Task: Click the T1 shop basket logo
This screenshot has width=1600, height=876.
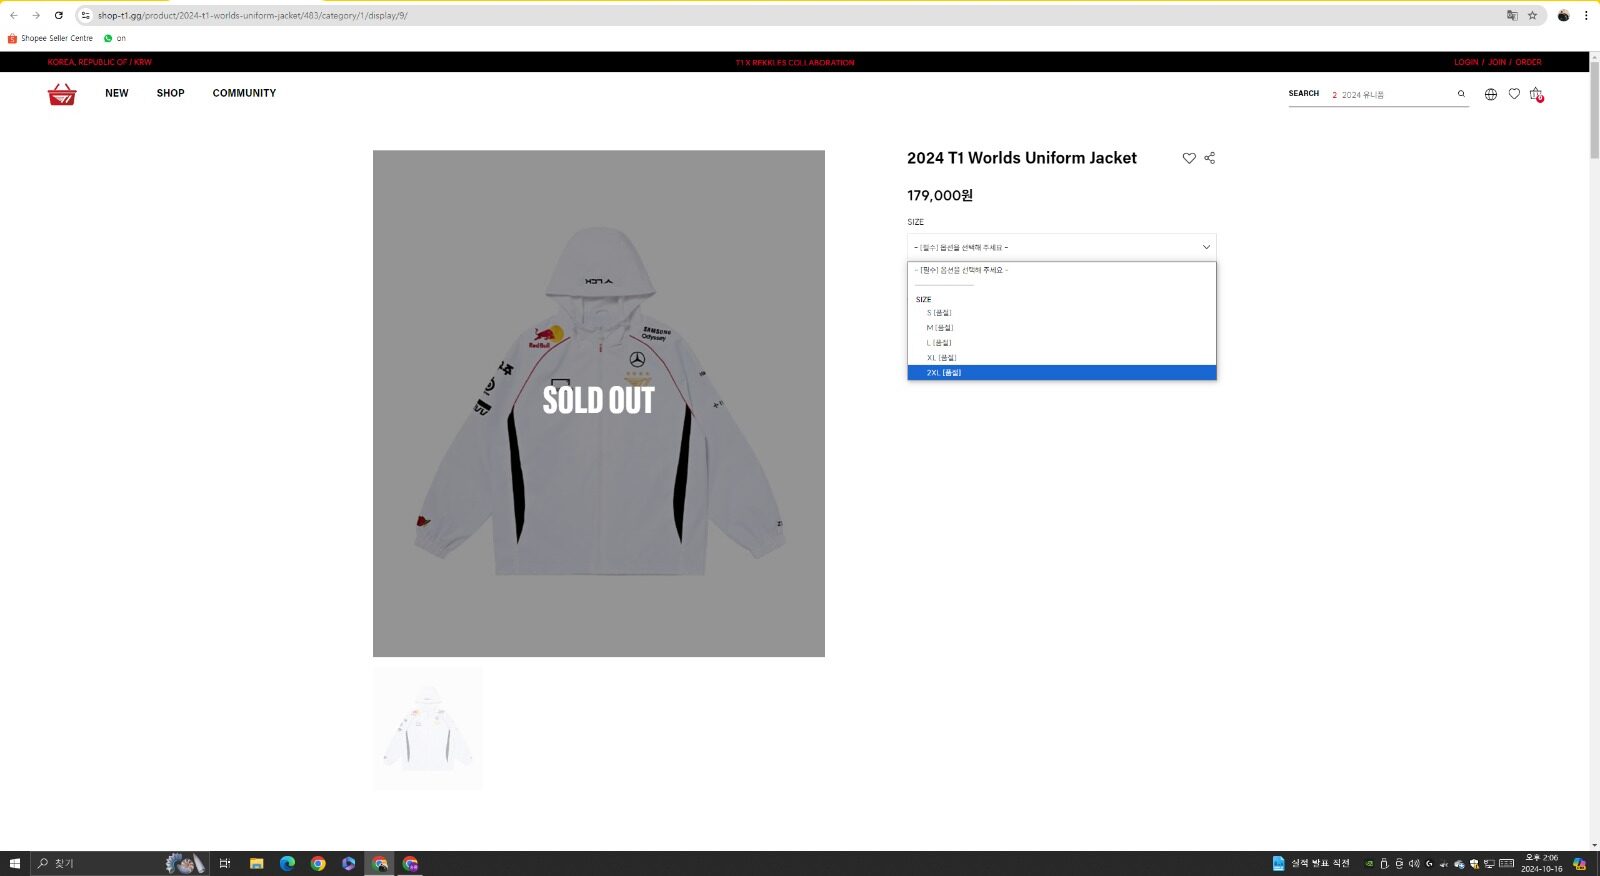Action: (x=62, y=94)
